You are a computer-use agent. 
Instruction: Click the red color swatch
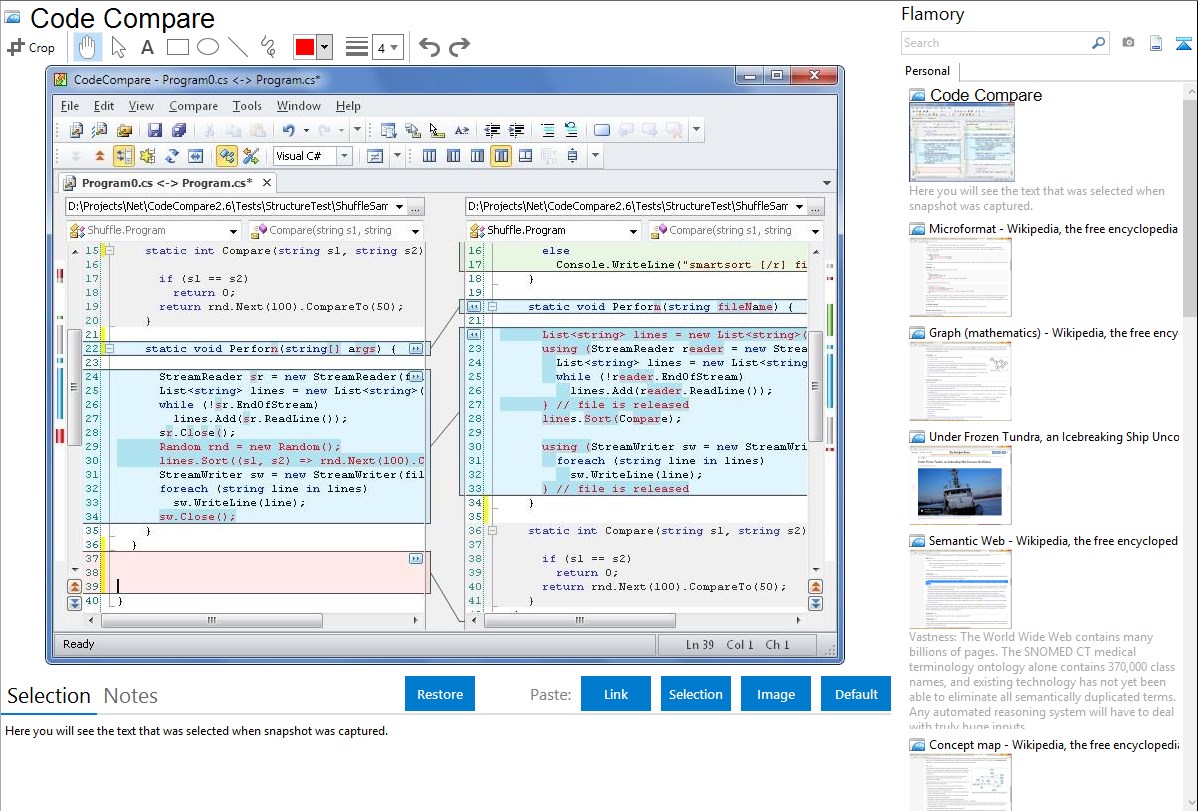click(305, 47)
